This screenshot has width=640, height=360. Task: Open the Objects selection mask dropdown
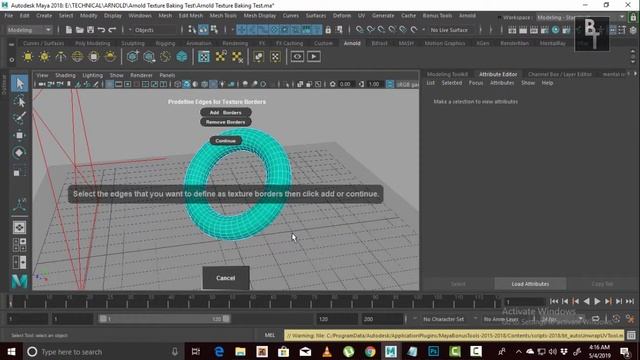pos(153,30)
